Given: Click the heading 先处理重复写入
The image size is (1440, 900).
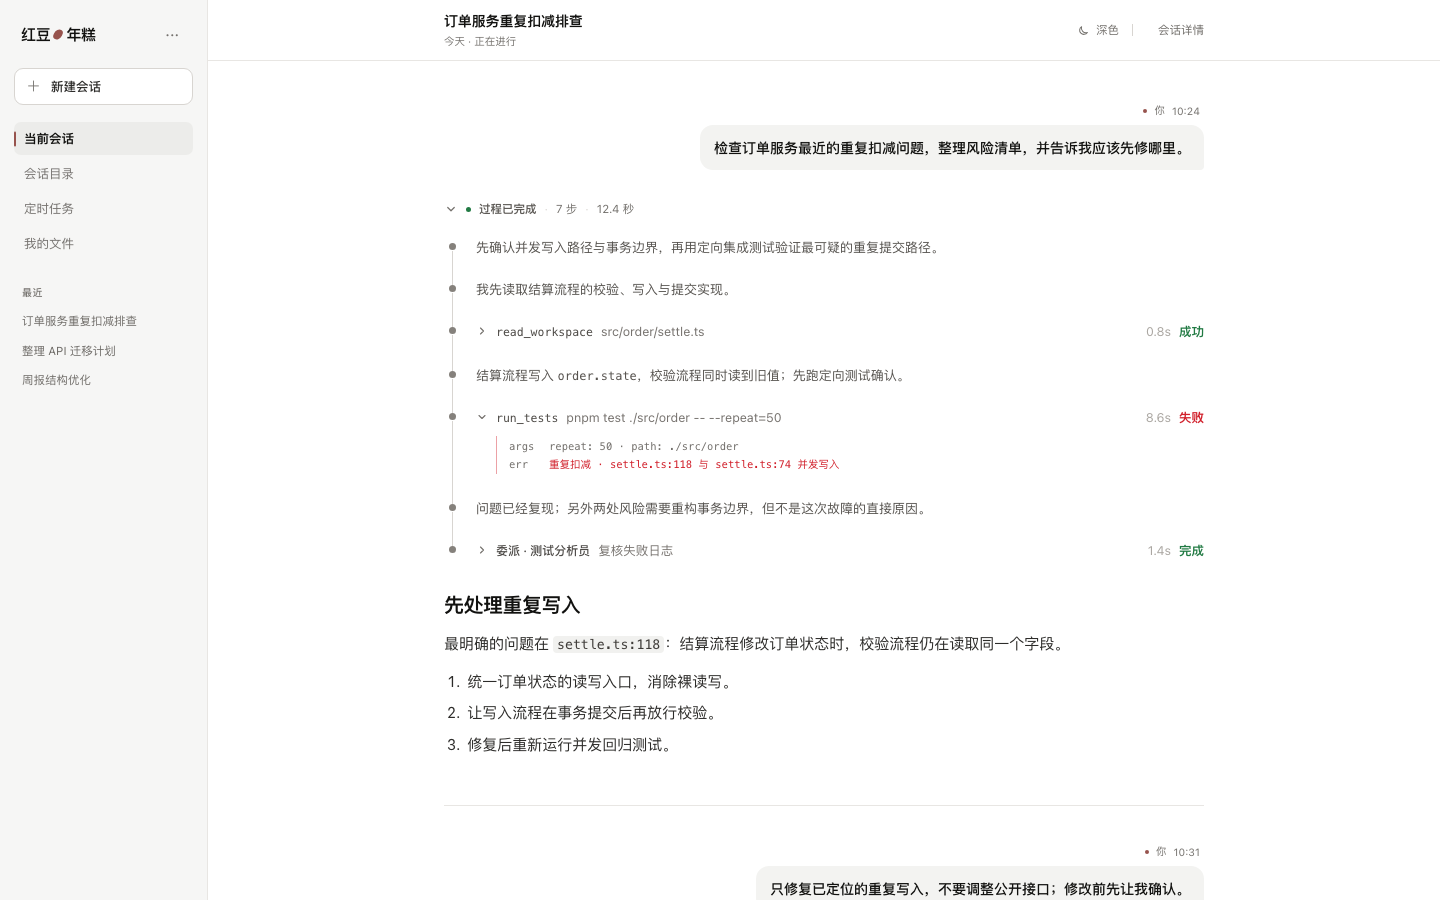Looking at the screenshot, I should [512, 605].
